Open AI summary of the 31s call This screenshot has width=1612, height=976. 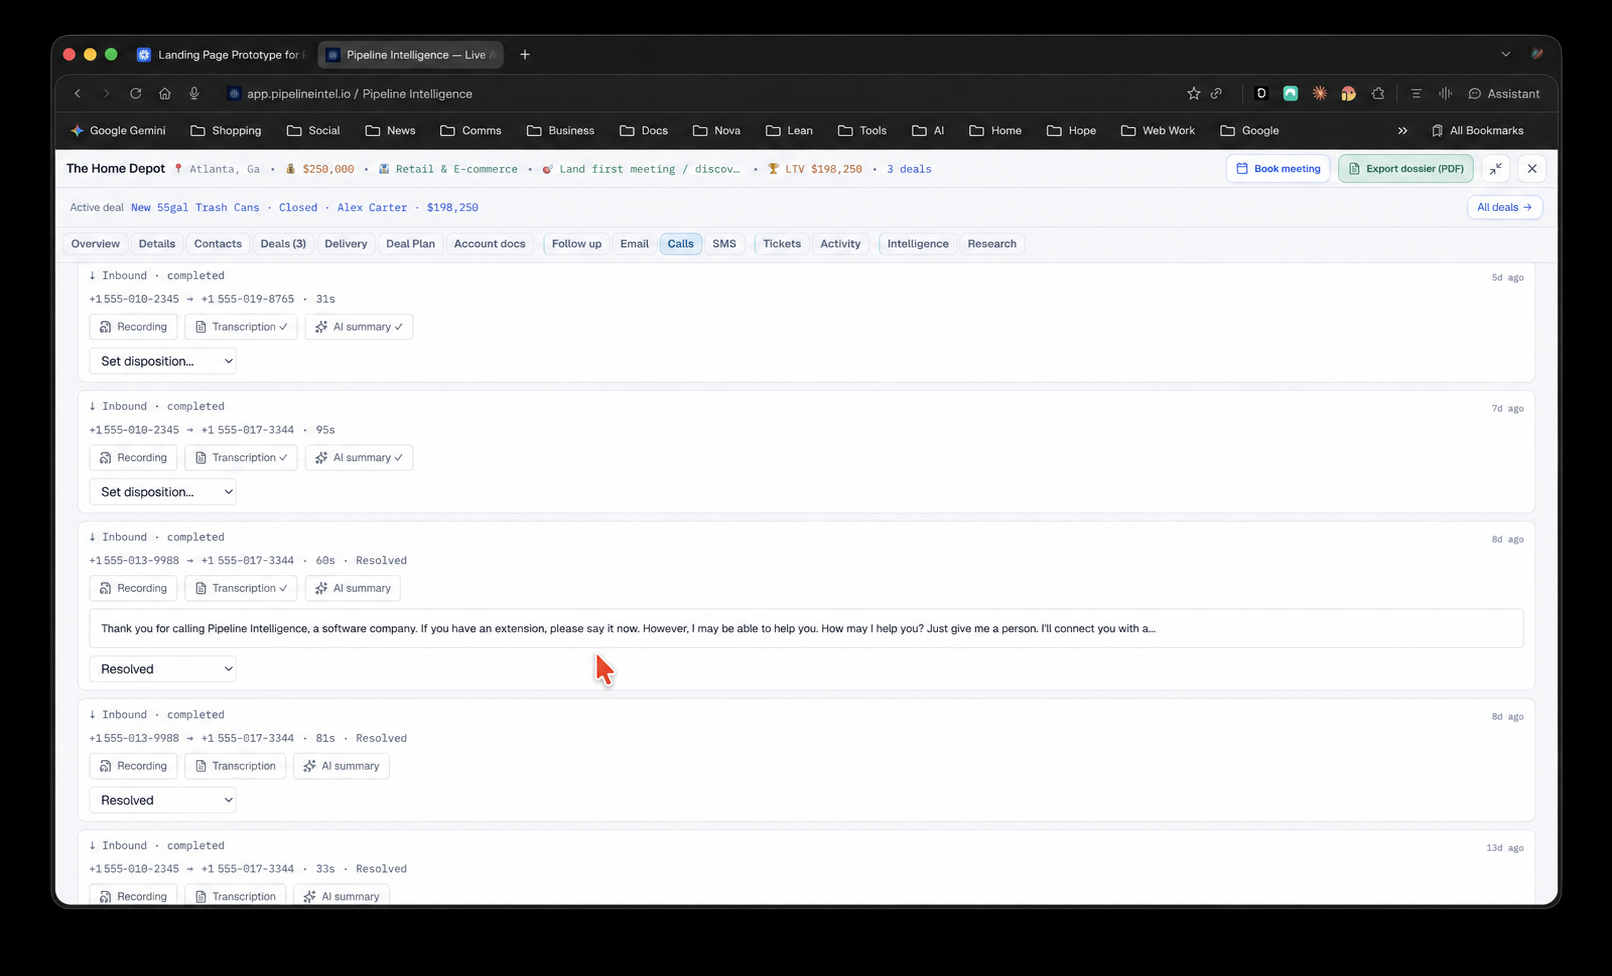pyautogui.click(x=359, y=326)
